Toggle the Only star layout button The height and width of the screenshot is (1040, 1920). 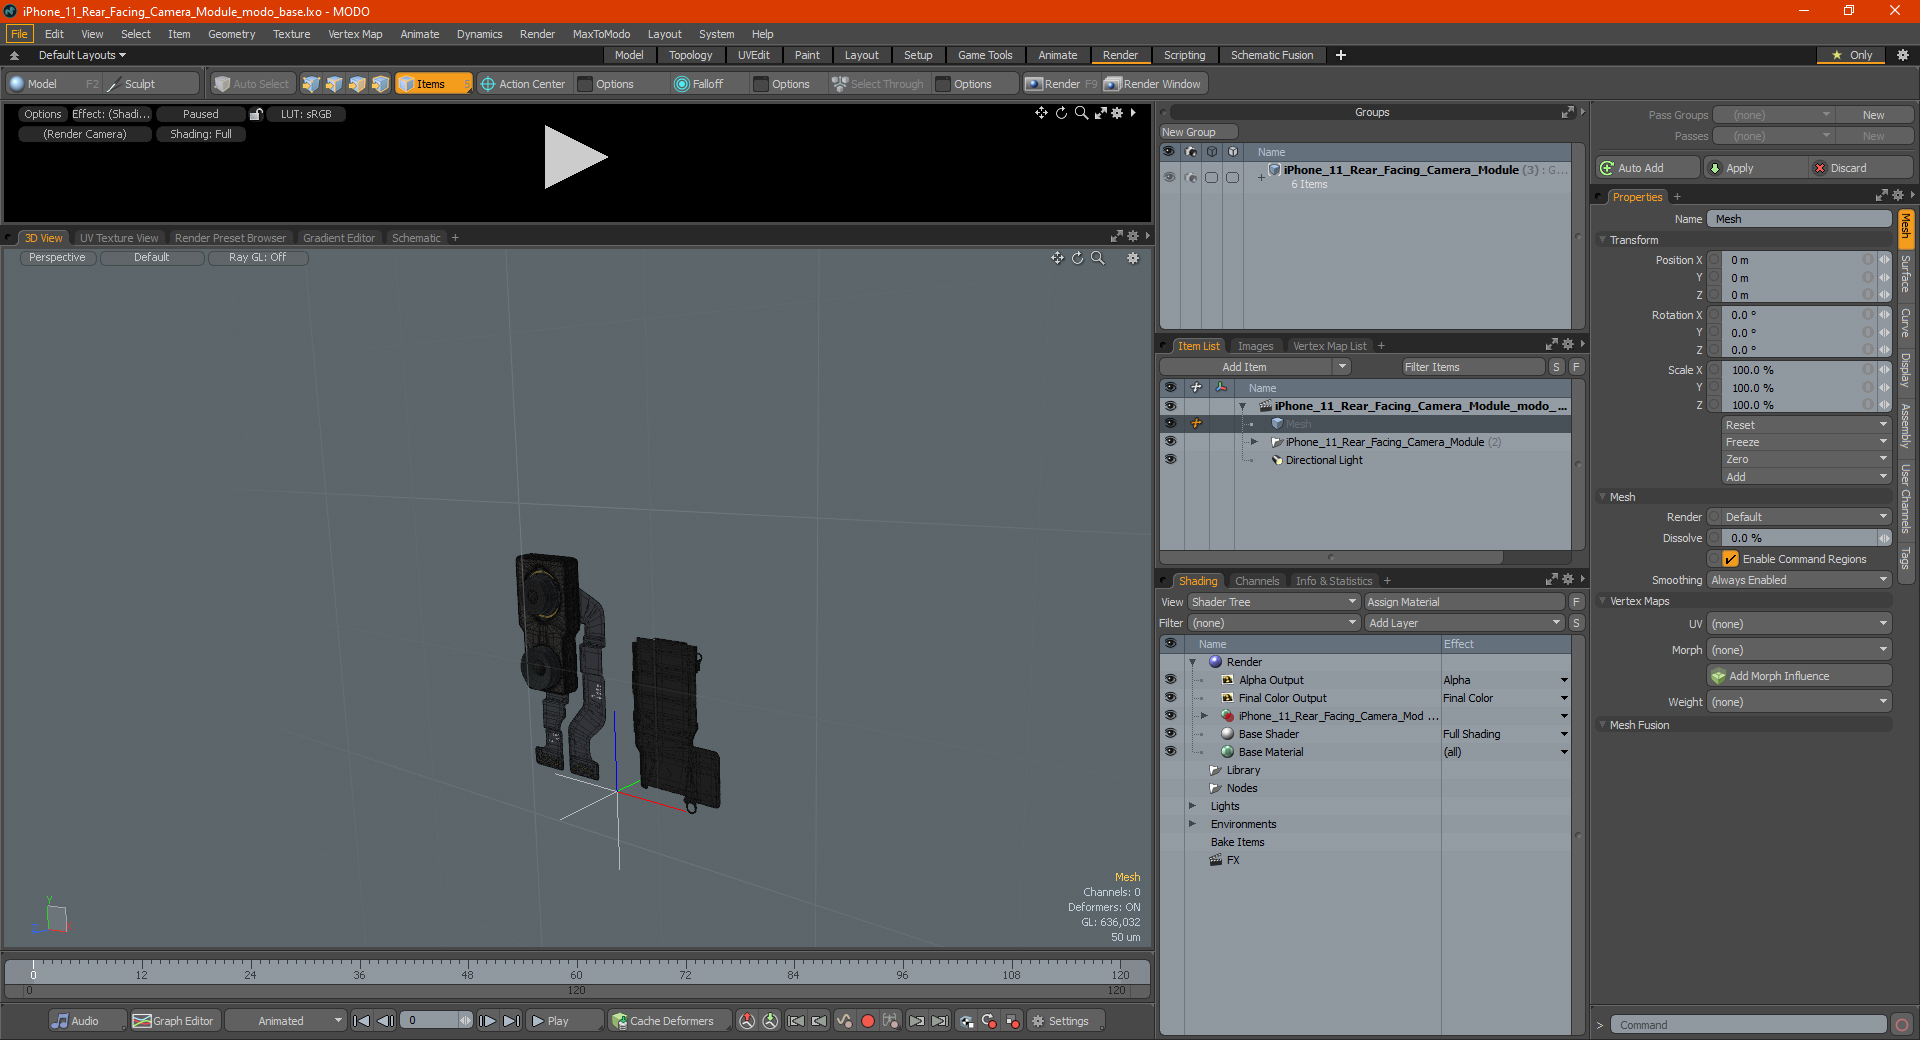point(1851,55)
